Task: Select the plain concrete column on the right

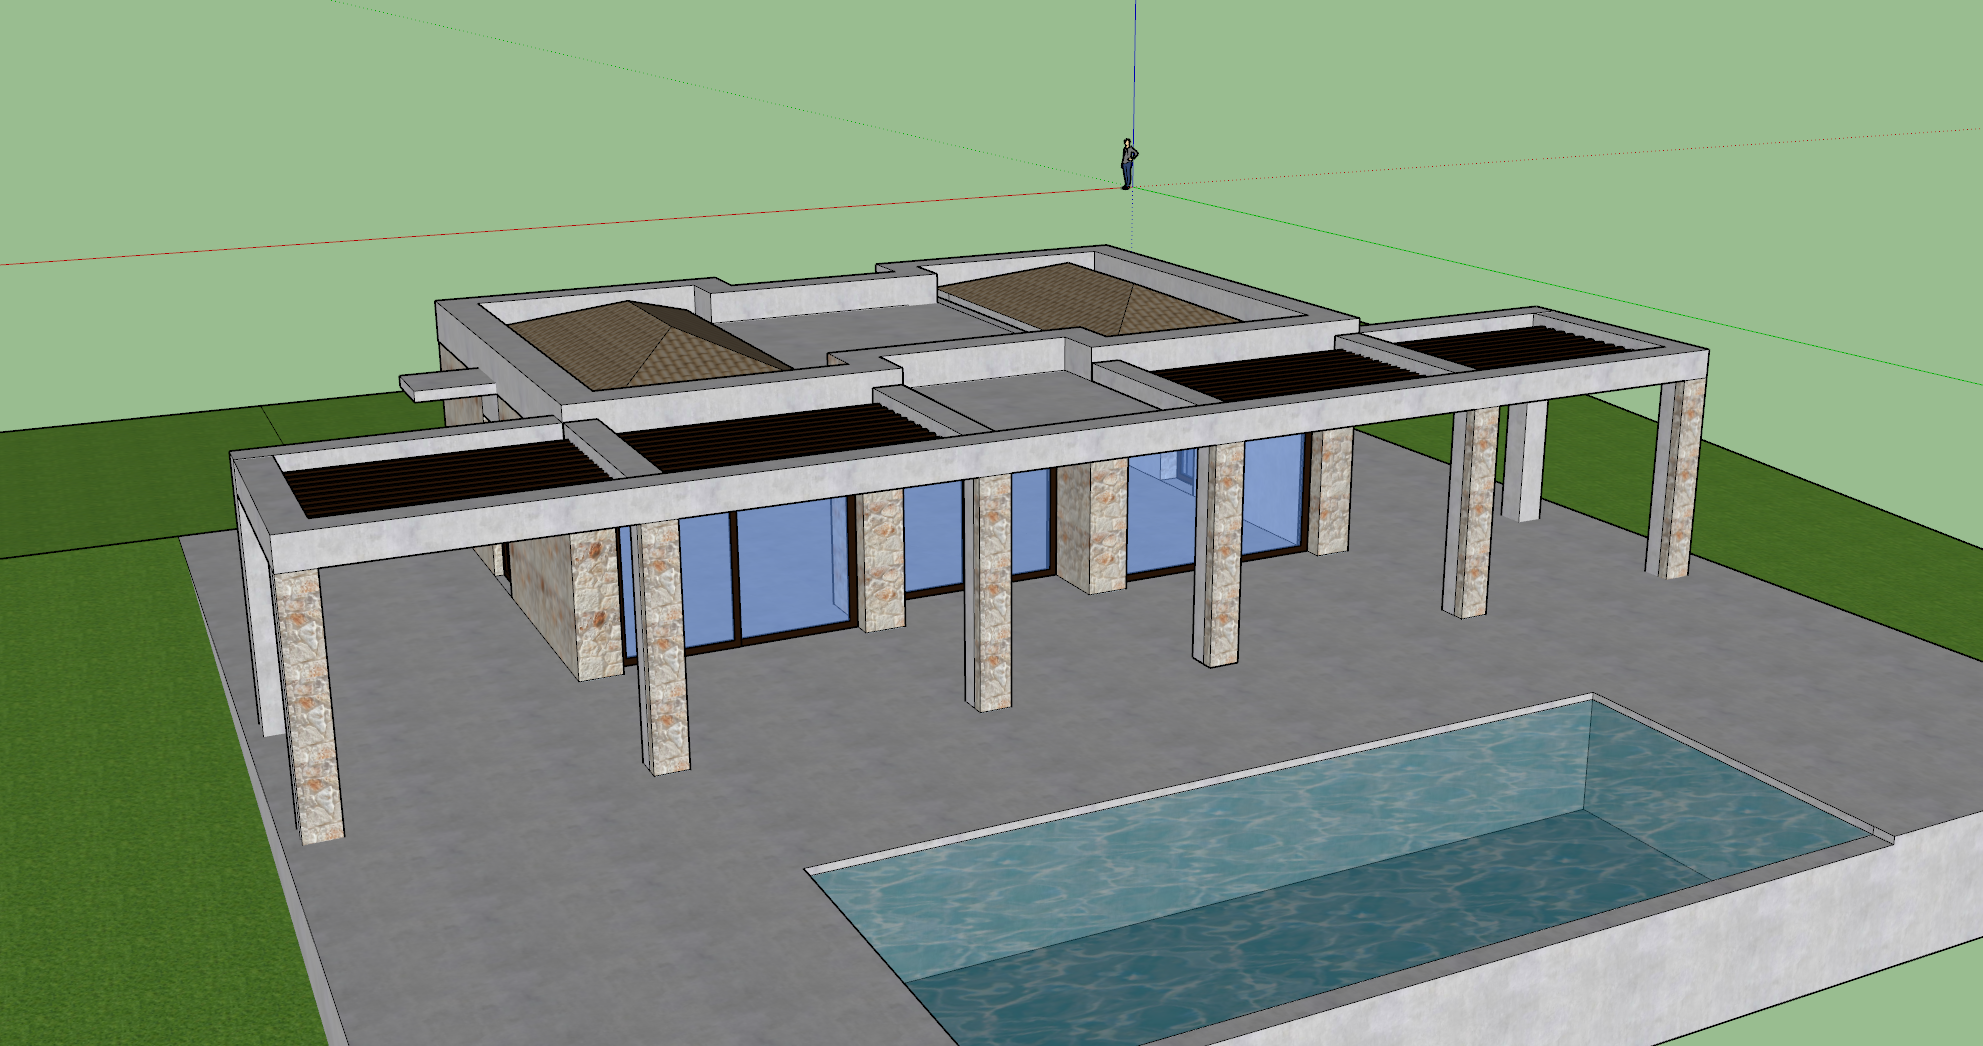Action: click(1523, 460)
